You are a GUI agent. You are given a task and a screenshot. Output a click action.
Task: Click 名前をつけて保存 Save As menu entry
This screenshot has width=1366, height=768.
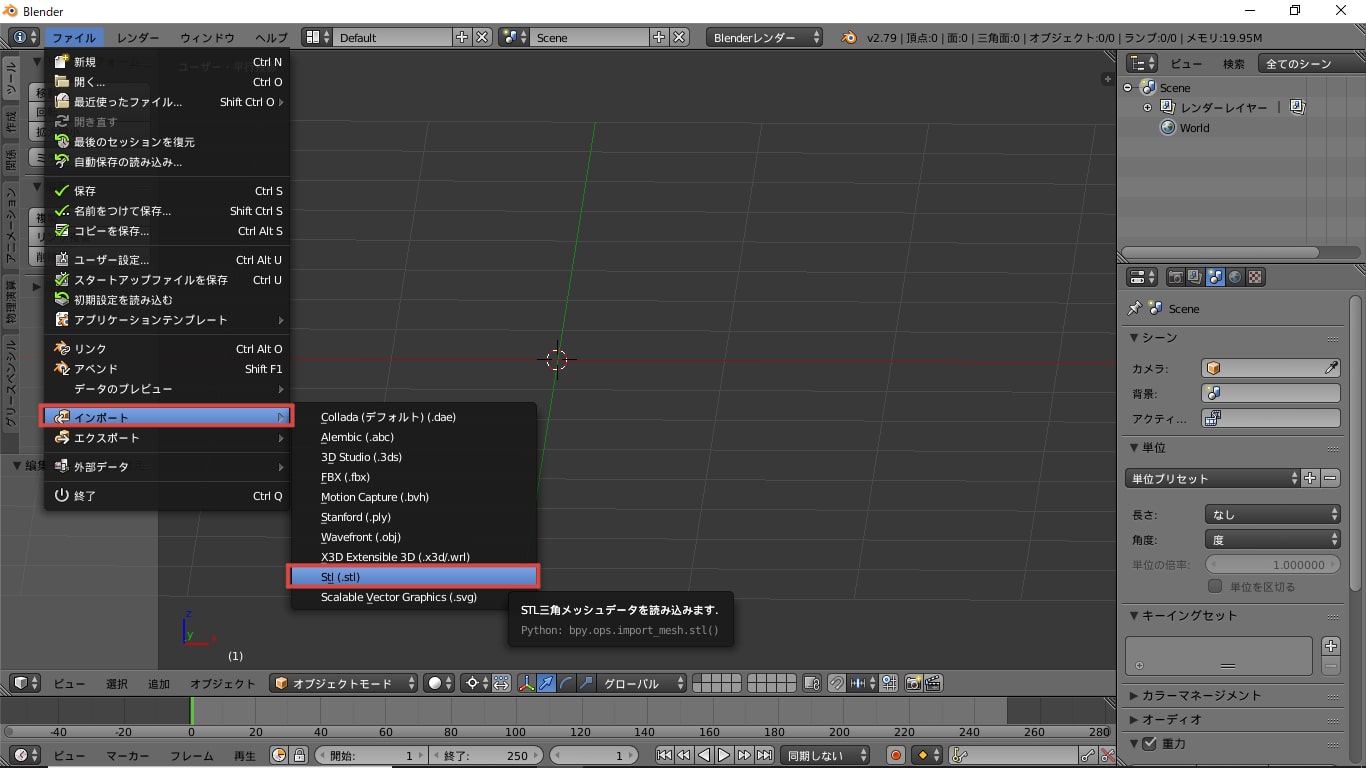click(x=167, y=211)
